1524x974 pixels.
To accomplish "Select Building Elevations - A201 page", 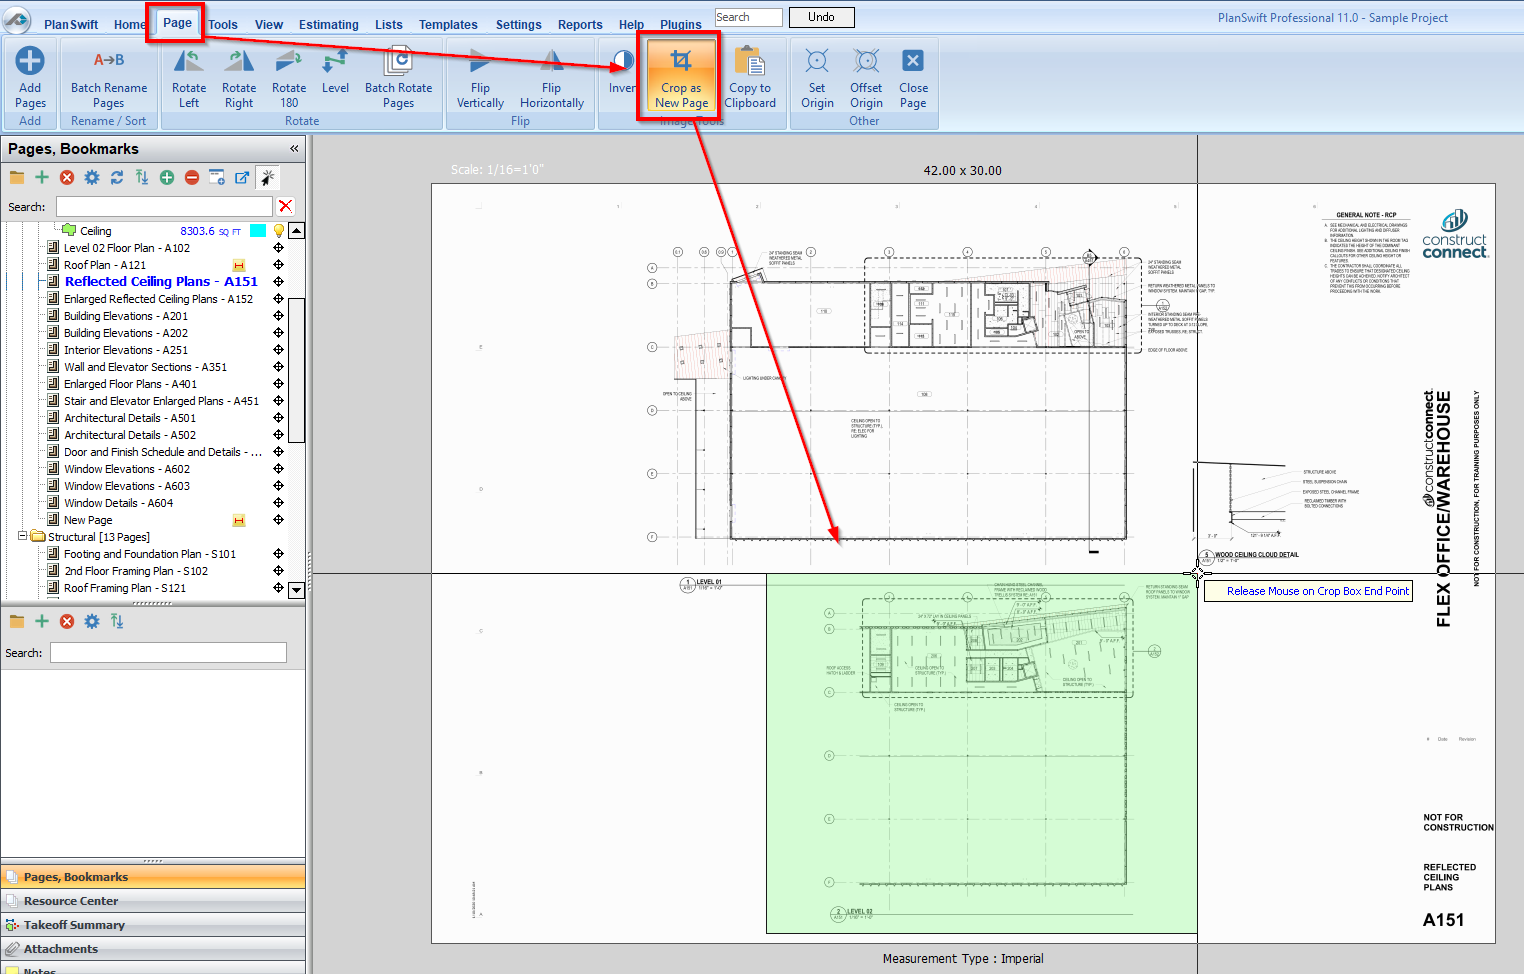I will 126,316.
